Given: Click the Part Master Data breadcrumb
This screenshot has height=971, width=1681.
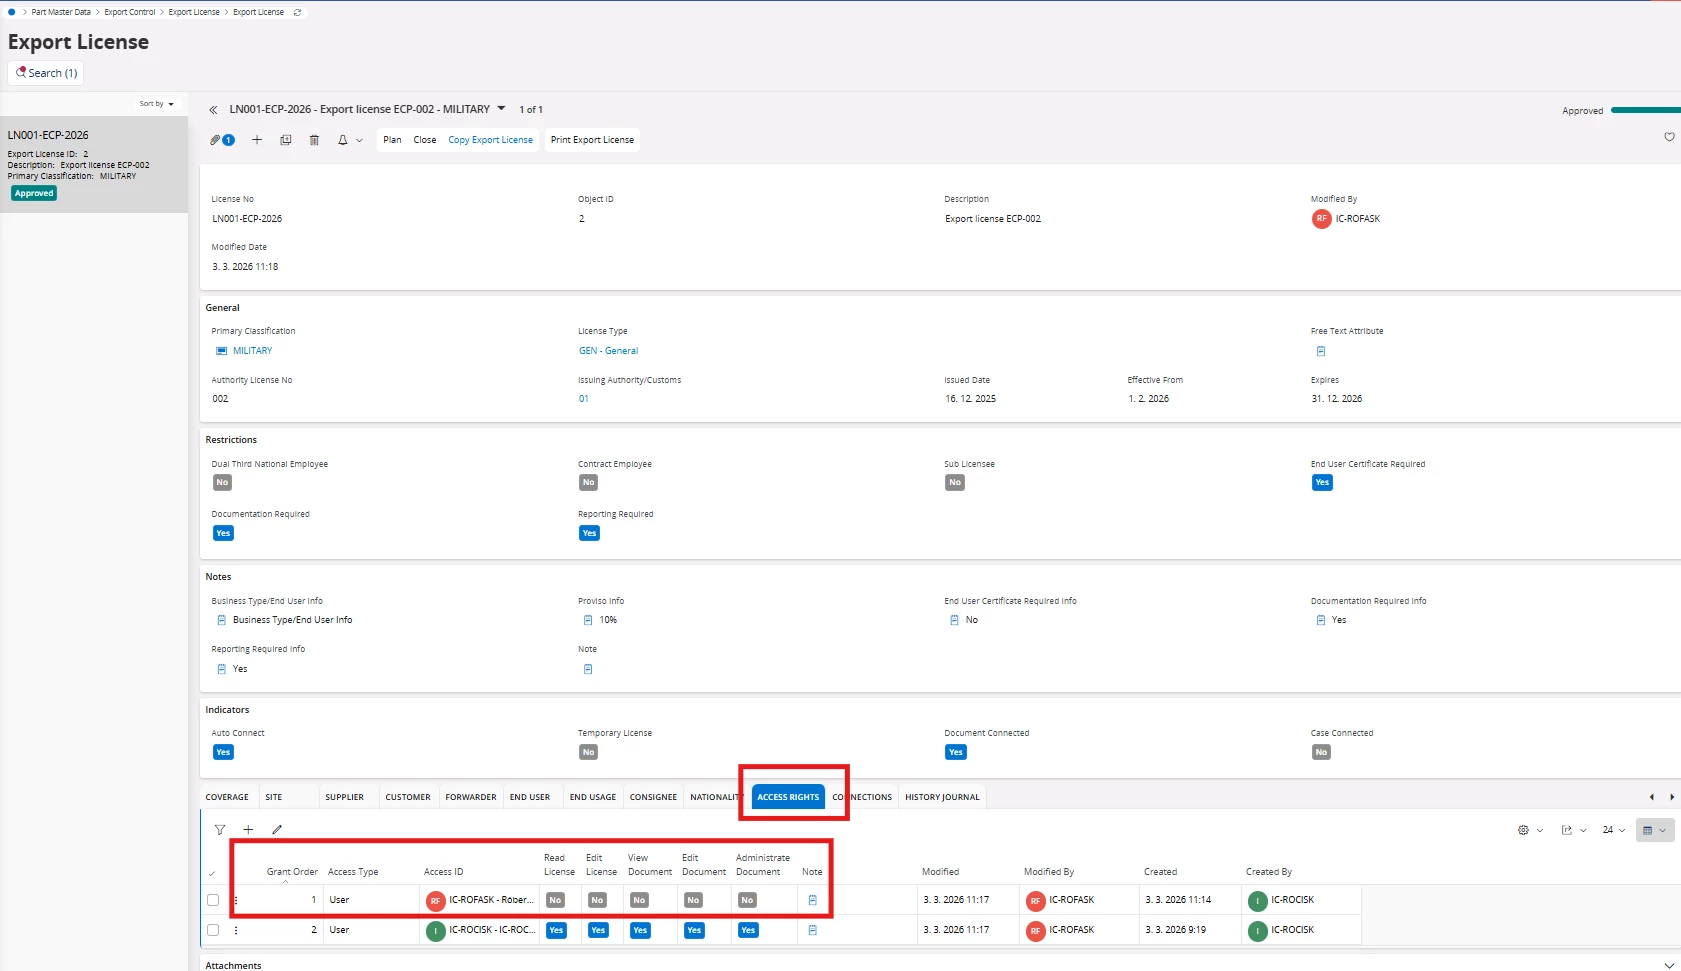Looking at the screenshot, I should tap(61, 12).
